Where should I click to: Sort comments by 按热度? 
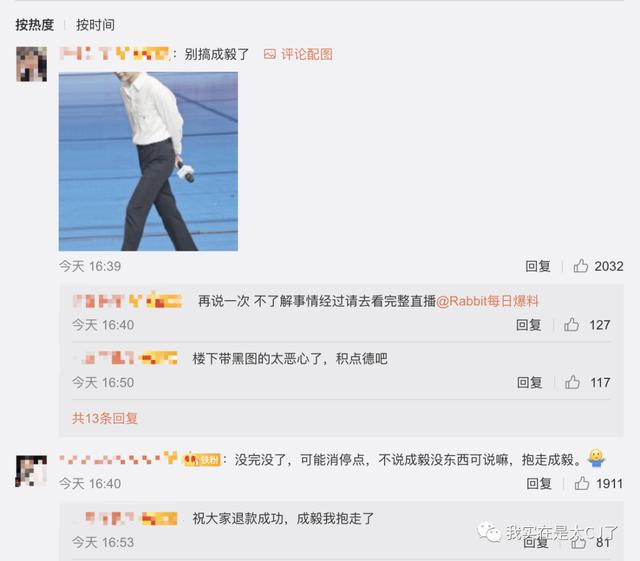35,25
